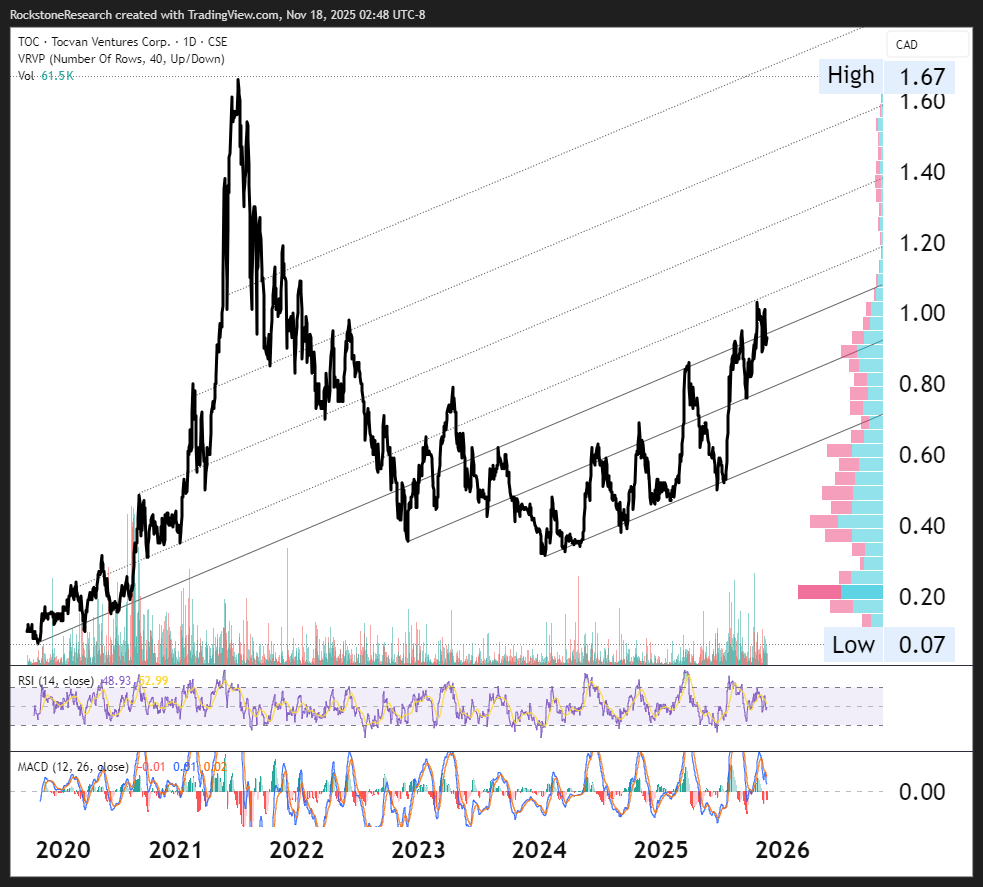Click the High 1.67 price label
This screenshot has height=887, width=983.
pyautogui.click(x=886, y=76)
